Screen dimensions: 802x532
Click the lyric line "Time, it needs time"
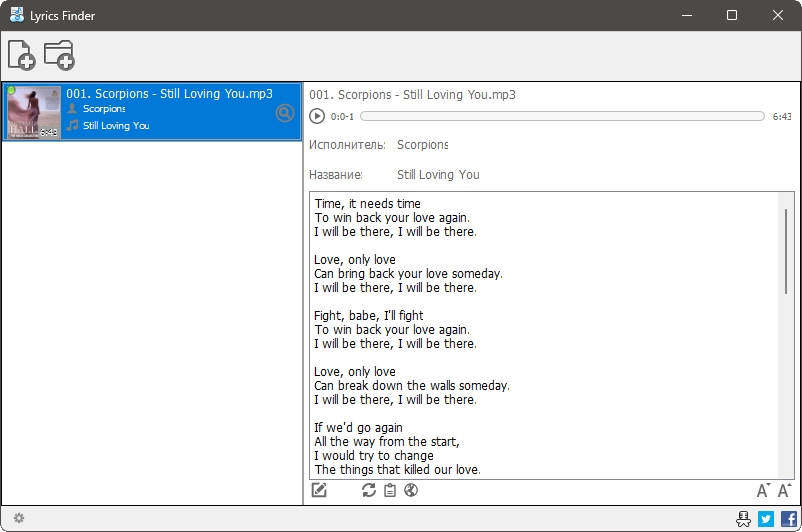tap(367, 204)
